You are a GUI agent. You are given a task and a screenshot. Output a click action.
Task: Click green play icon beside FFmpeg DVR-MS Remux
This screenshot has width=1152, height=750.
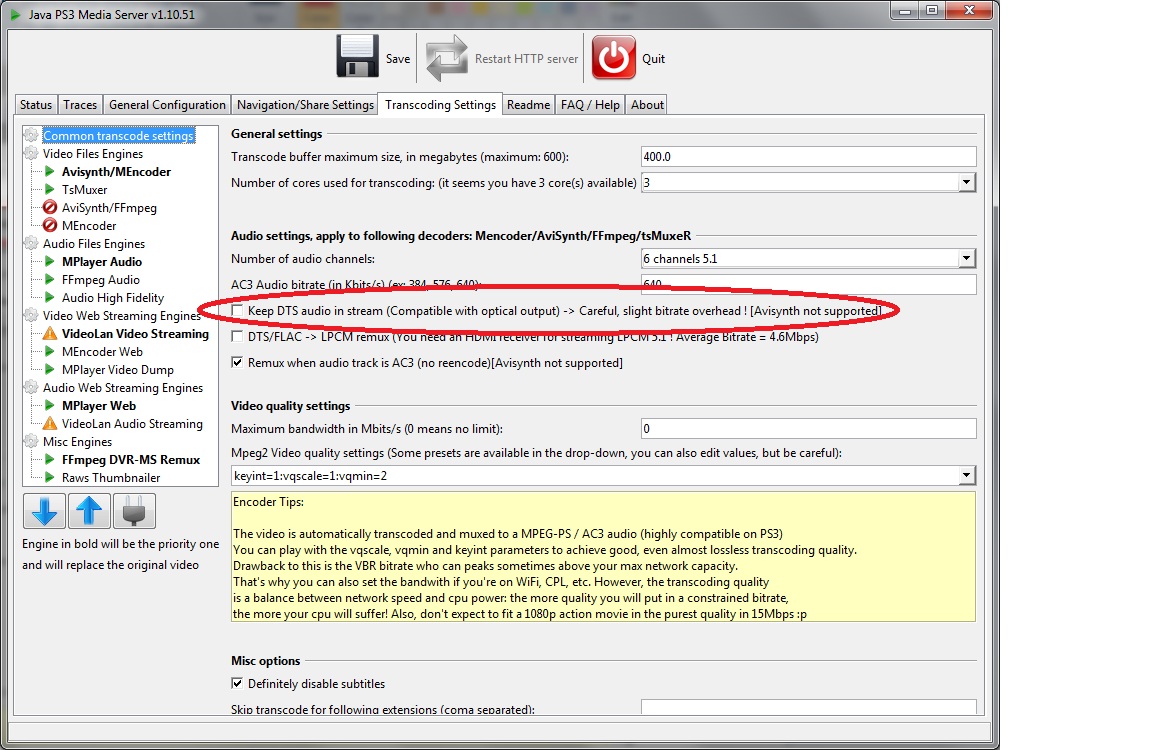(50, 459)
